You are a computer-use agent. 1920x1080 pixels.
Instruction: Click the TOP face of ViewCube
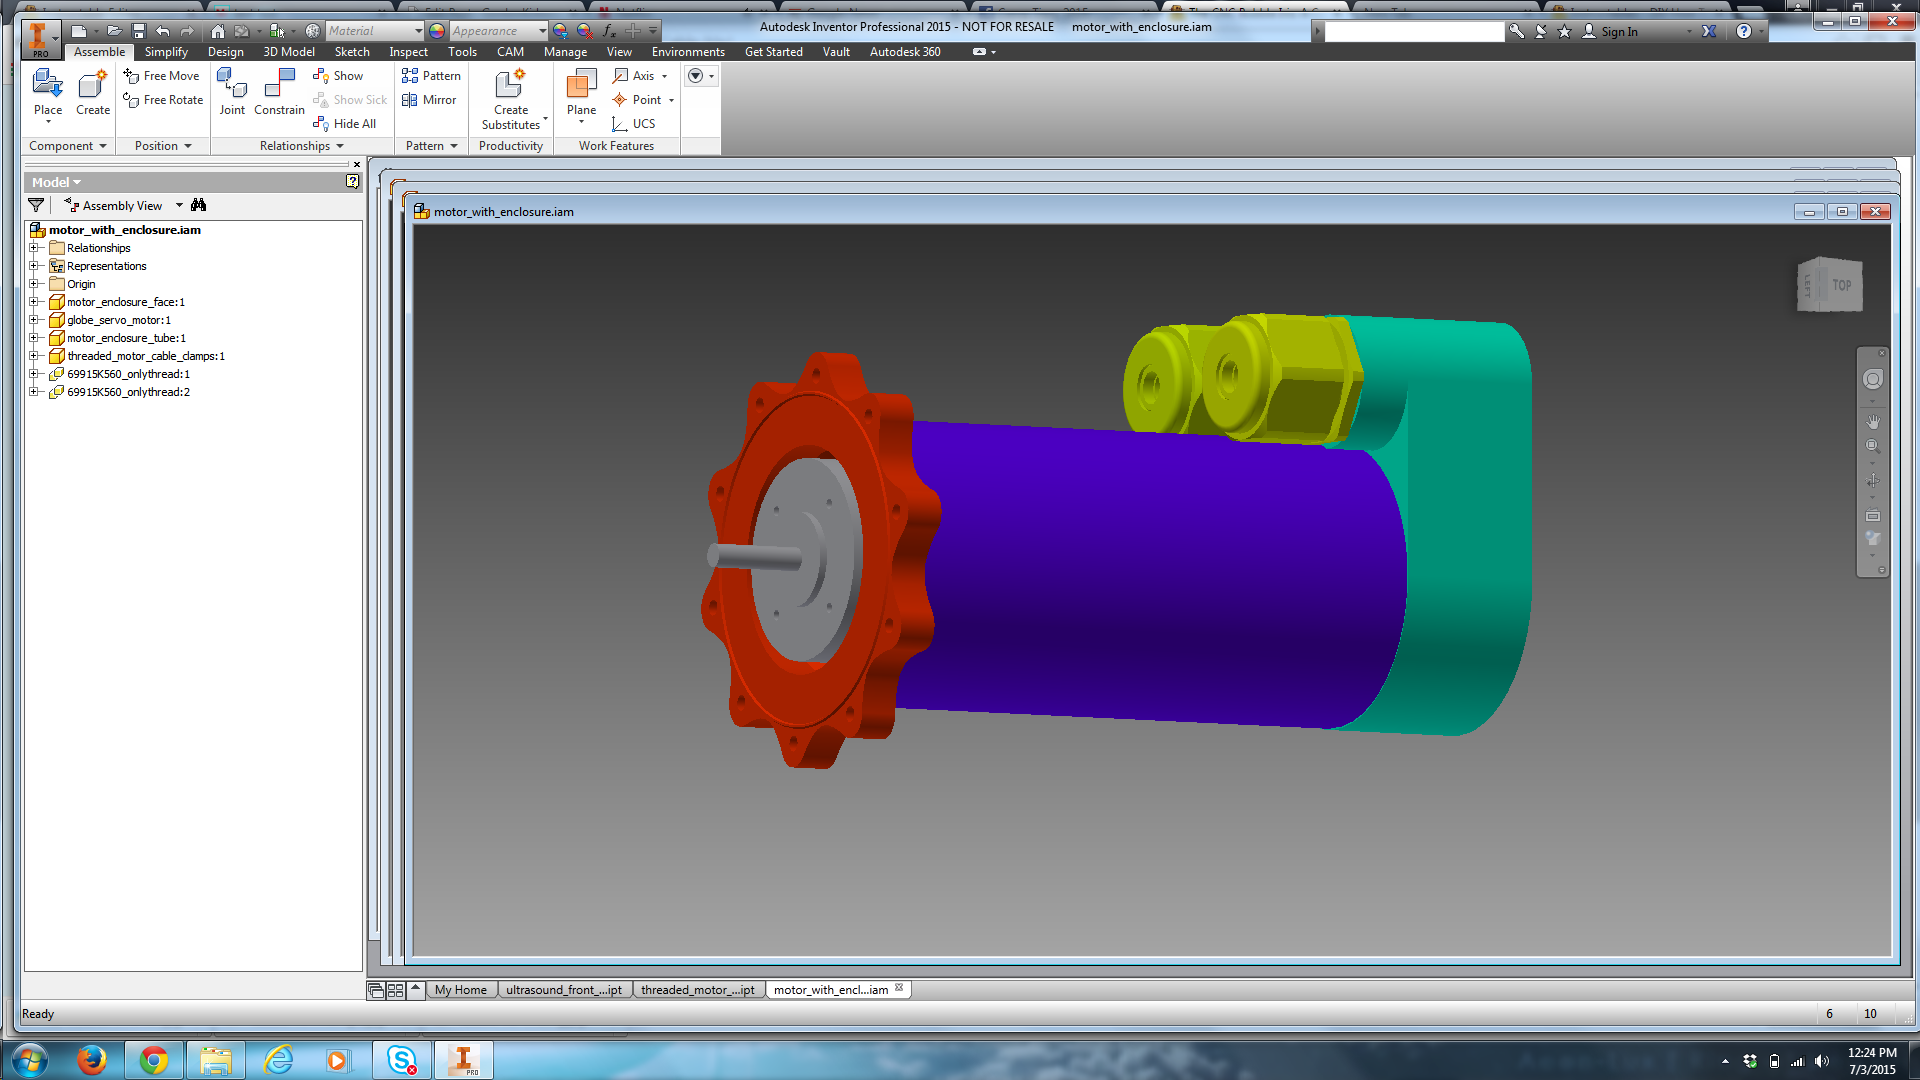[x=1841, y=285]
